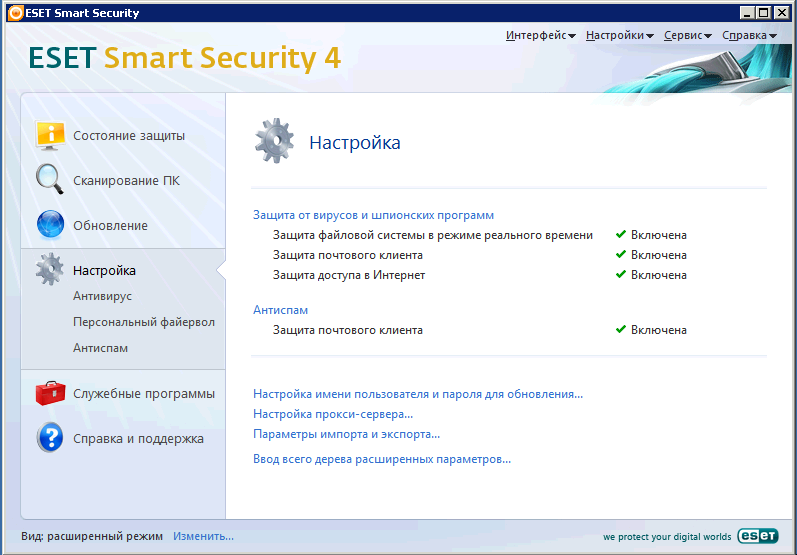797x555 pixels.
Task: Toggle real-time file system protection Включена status
Action: click(x=651, y=235)
